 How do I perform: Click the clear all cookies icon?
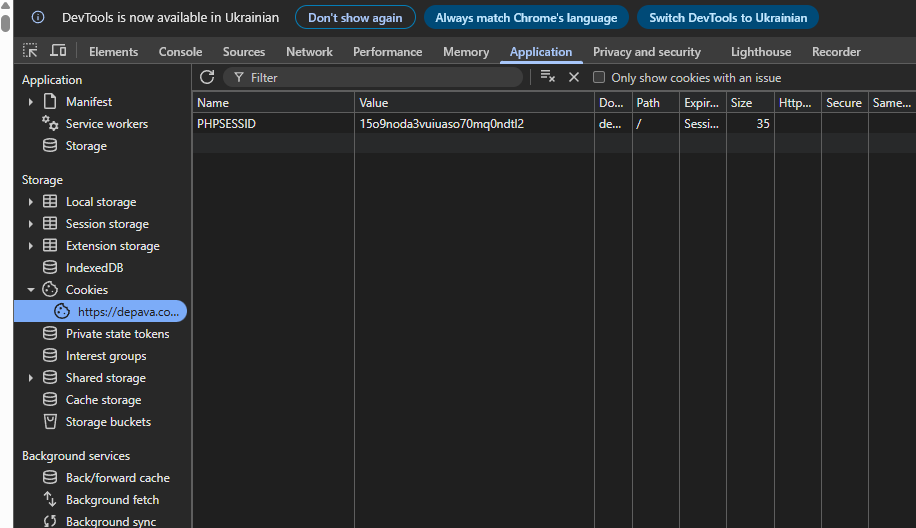pos(547,77)
